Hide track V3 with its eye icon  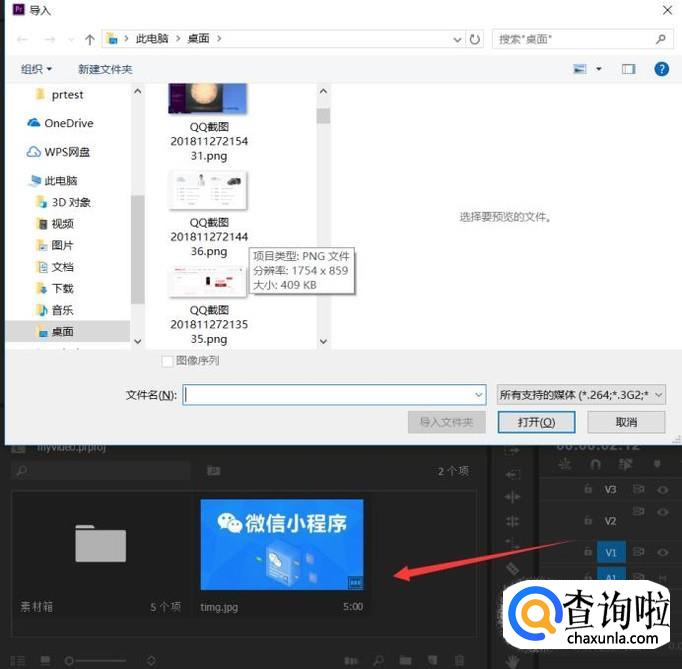[x=662, y=490]
